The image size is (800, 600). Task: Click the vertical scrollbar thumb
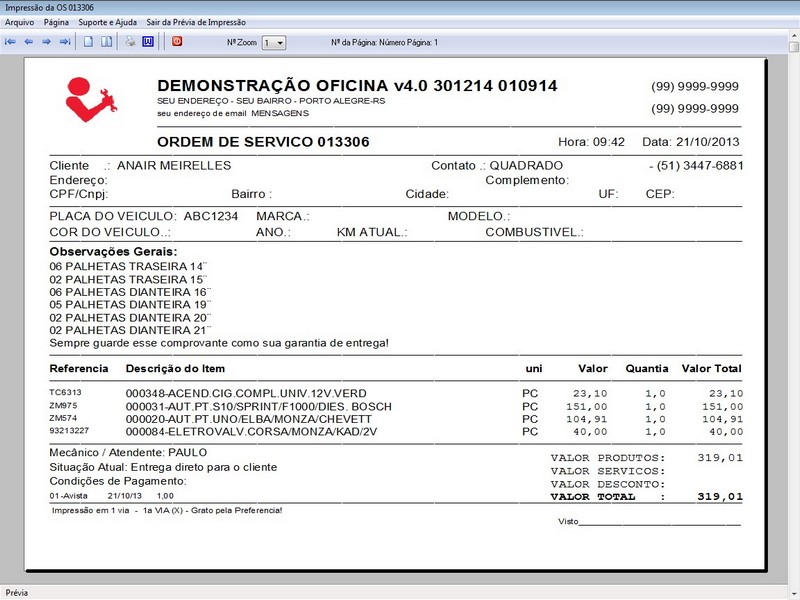[x=794, y=47]
